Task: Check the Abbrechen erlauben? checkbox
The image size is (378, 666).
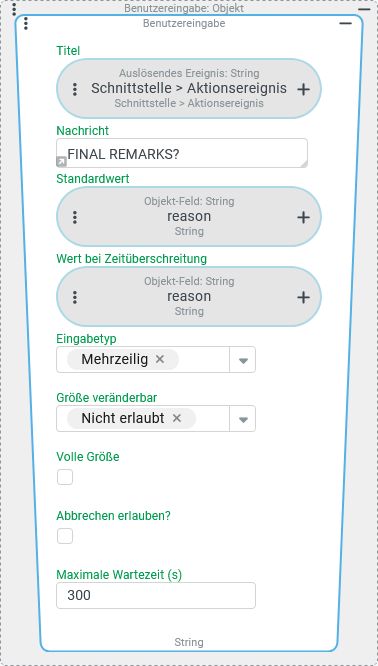Action: (65, 536)
